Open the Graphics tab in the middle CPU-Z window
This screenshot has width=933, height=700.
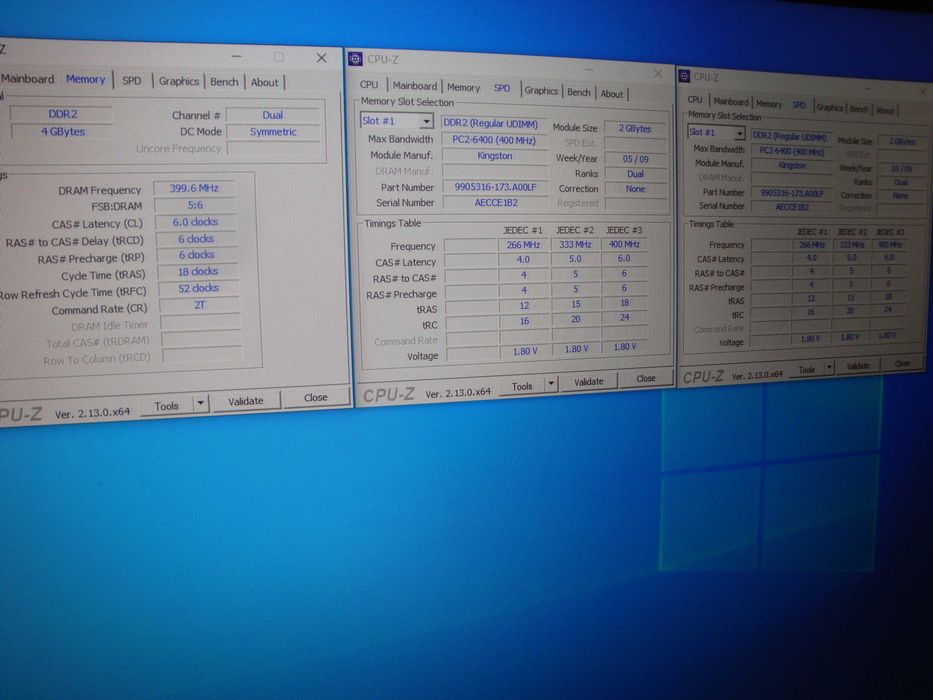tap(541, 90)
